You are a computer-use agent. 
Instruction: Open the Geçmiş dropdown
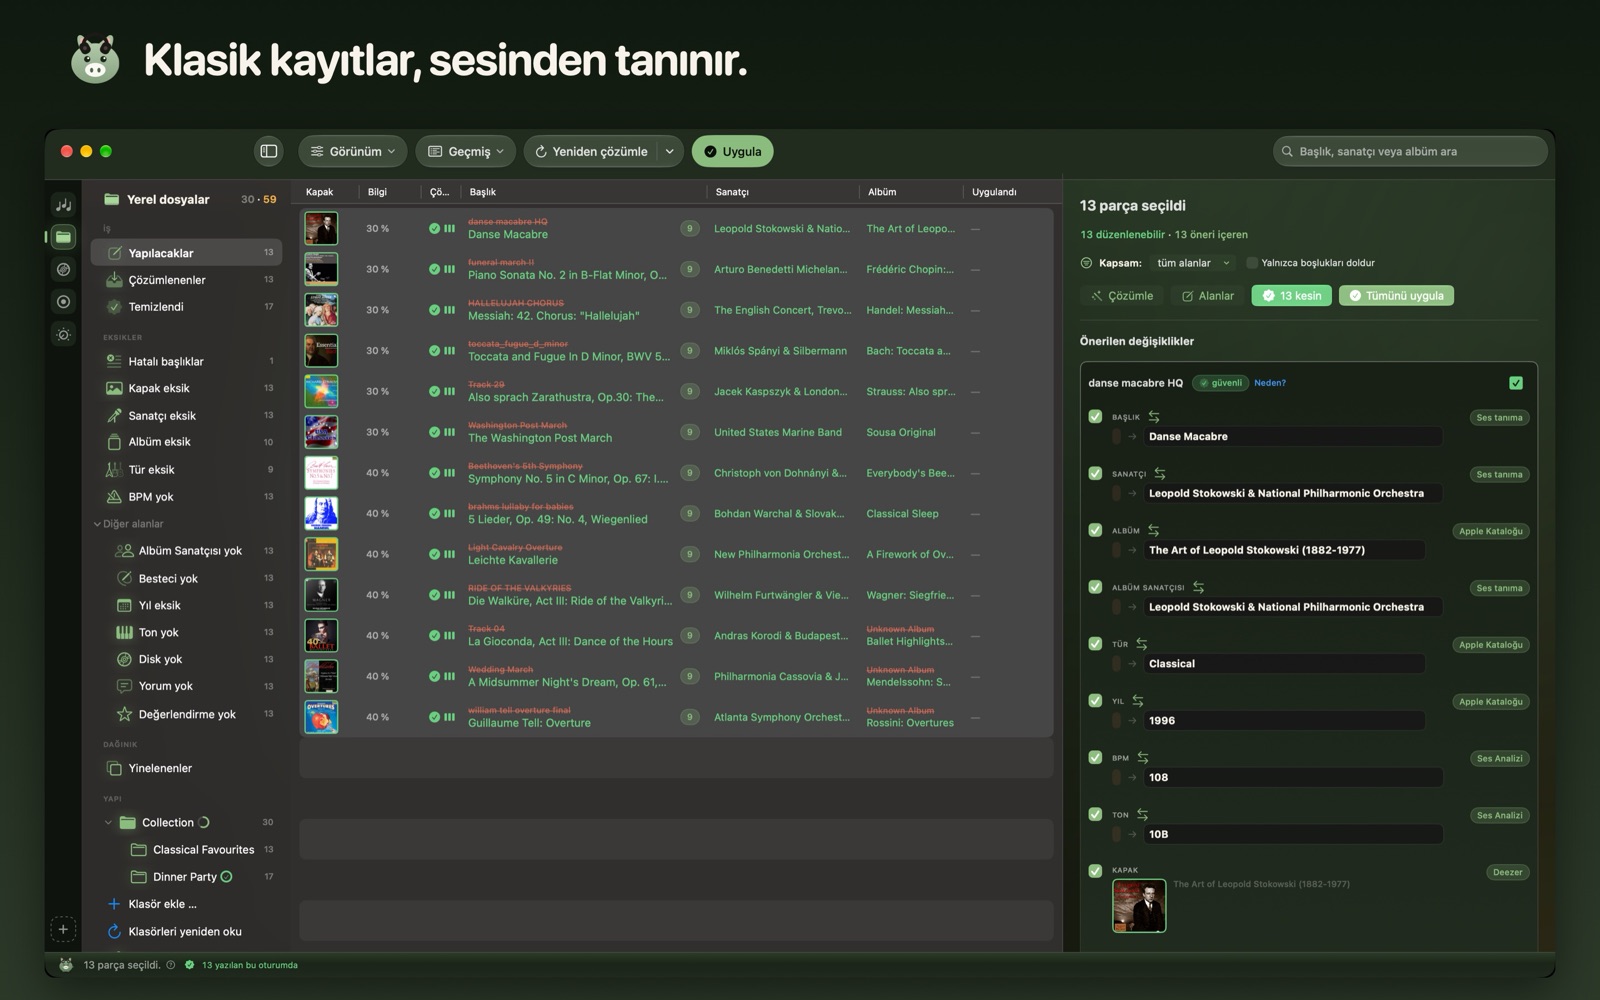(466, 151)
